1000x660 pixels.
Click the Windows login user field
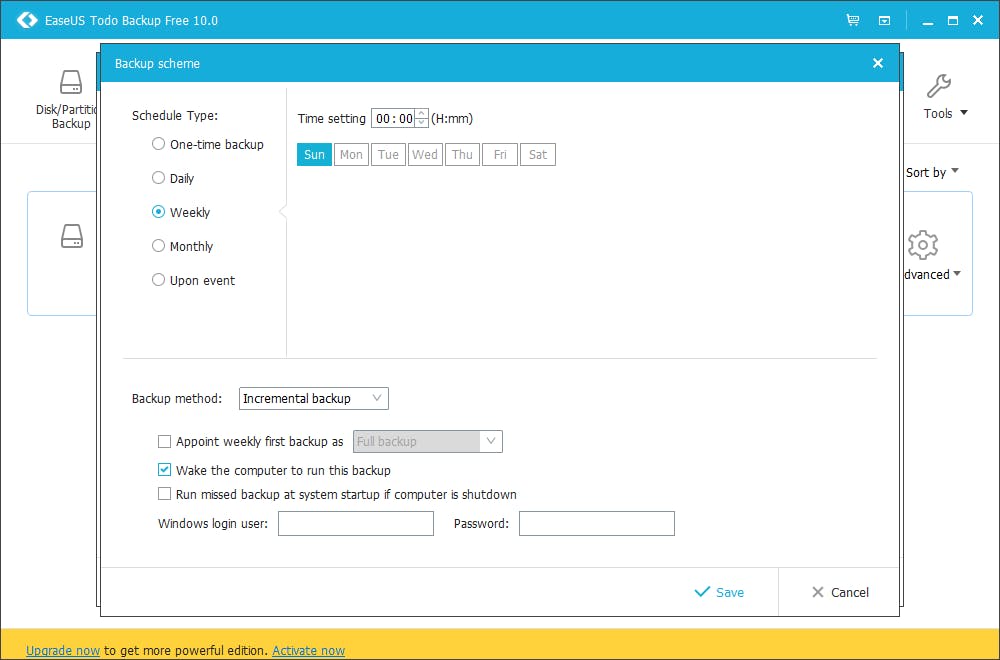pos(356,524)
